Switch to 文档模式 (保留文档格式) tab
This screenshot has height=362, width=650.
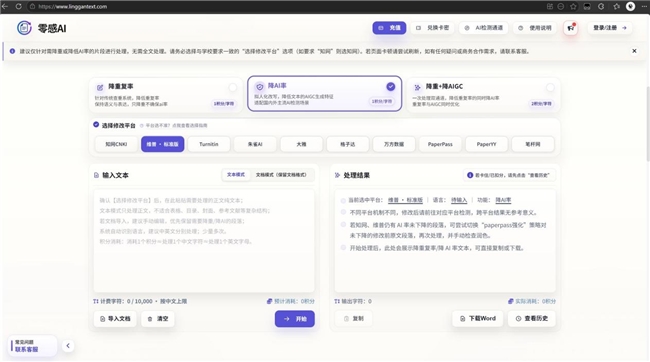[x=281, y=175]
